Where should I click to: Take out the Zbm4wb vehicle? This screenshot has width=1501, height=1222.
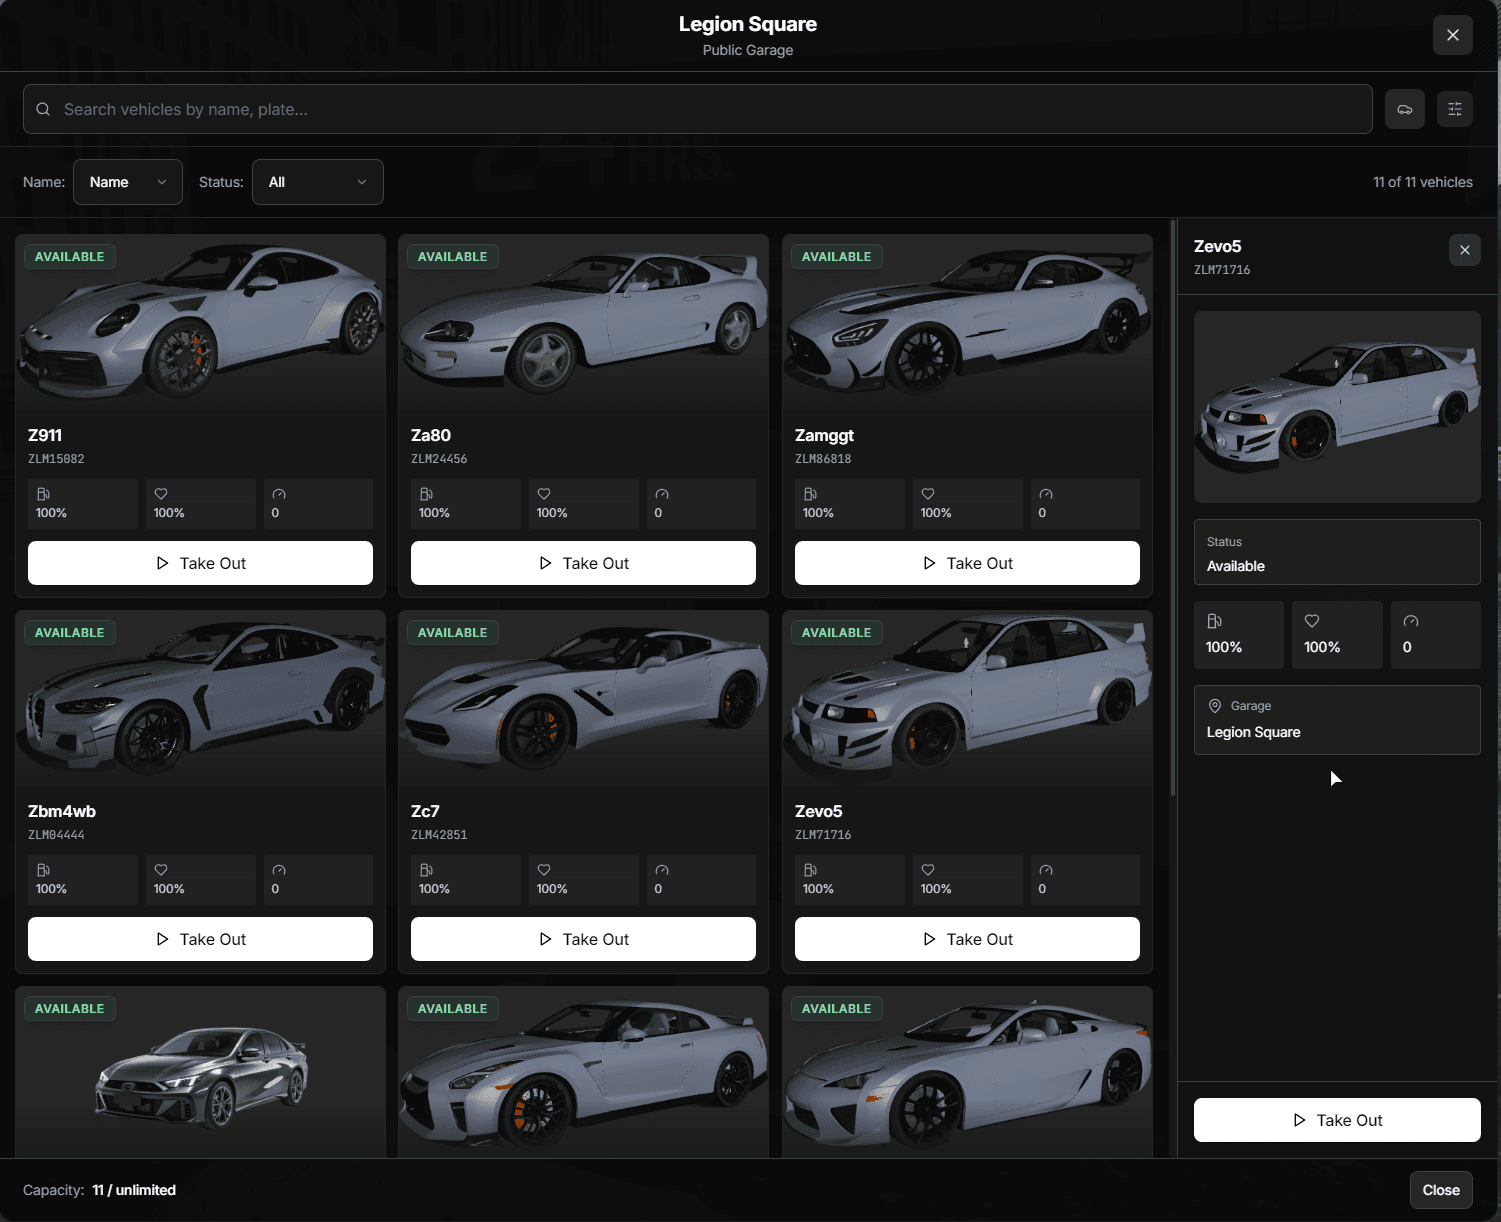pos(200,939)
